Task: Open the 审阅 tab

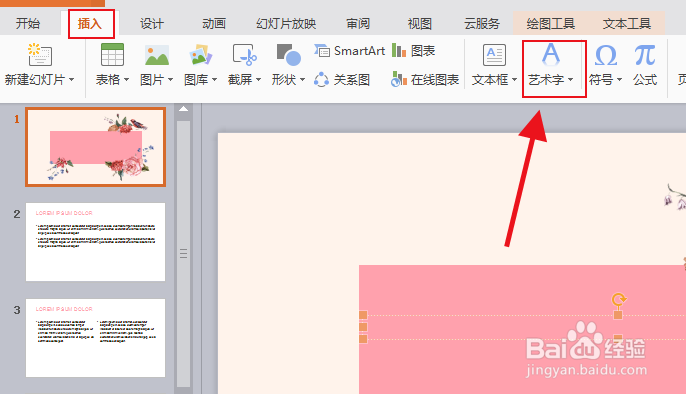Action: click(x=358, y=24)
